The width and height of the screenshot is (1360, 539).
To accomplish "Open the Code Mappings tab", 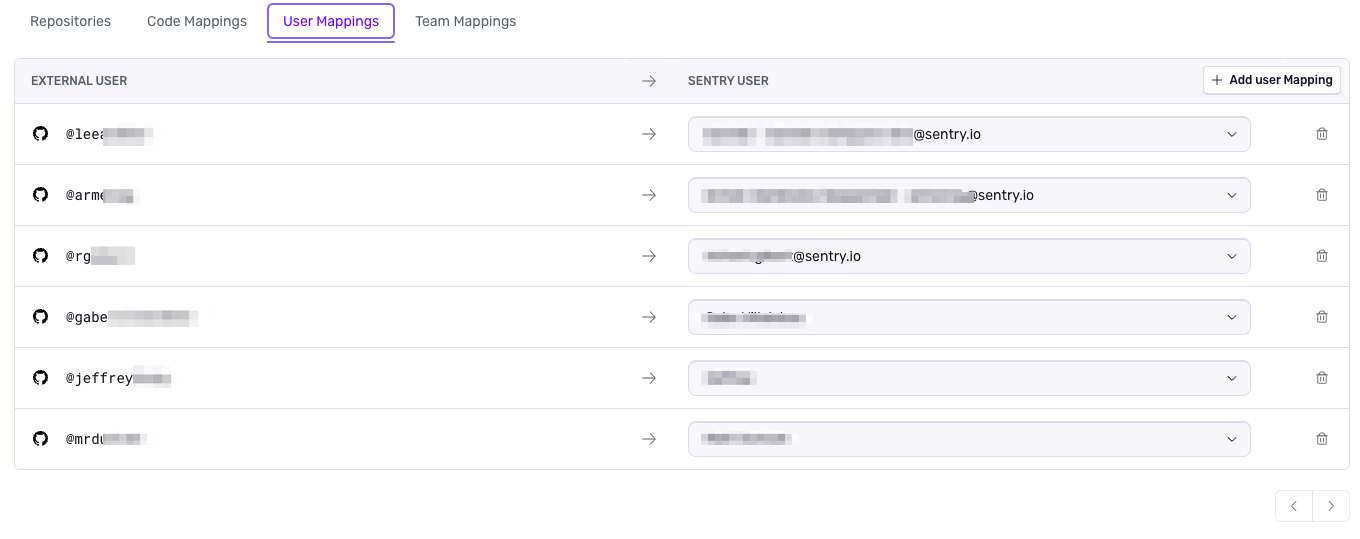I will (197, 21).
